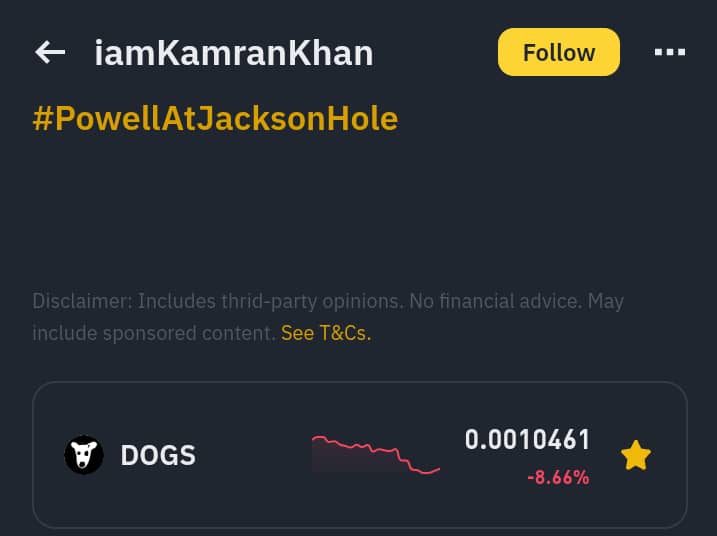Click the -8.66% price change
The image size is (717, 536).
click(558, 478)
